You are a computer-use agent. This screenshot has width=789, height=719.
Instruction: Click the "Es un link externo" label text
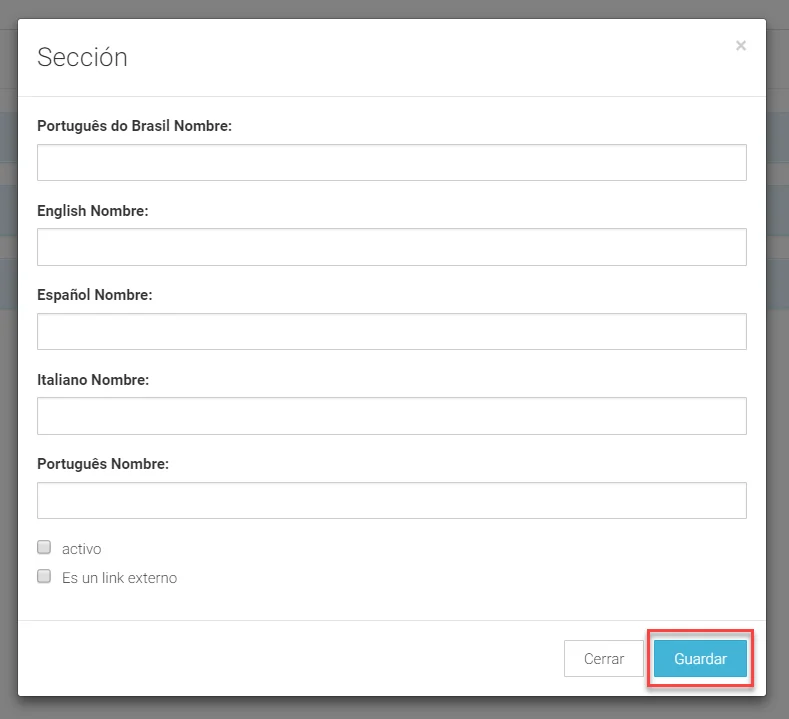(119, 578)
